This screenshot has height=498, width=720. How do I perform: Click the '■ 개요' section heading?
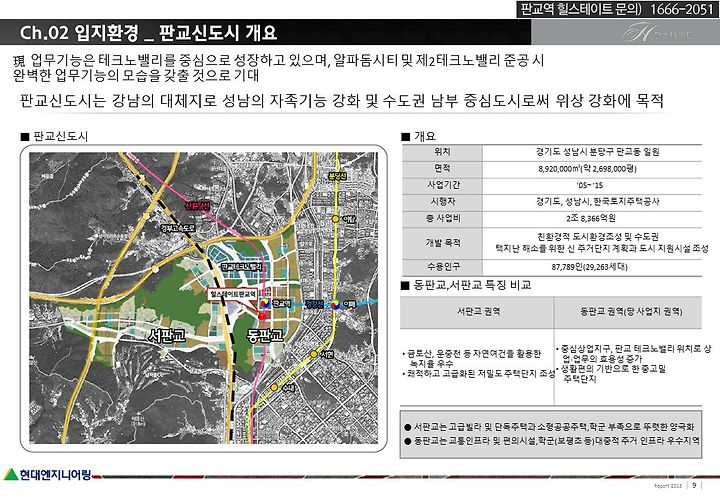pos(418,136)
